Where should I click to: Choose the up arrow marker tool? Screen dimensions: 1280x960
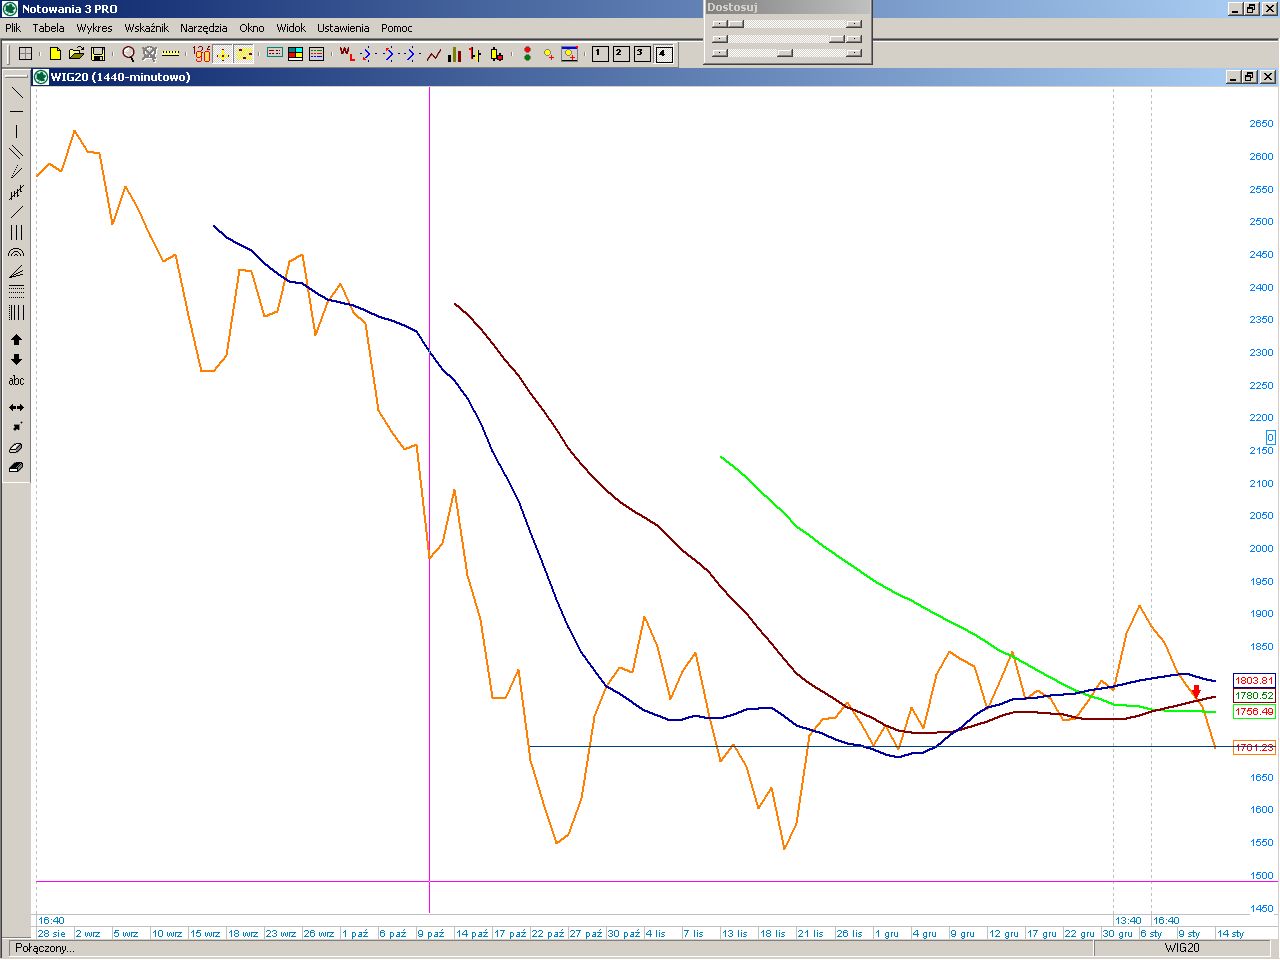coord(16,340)
